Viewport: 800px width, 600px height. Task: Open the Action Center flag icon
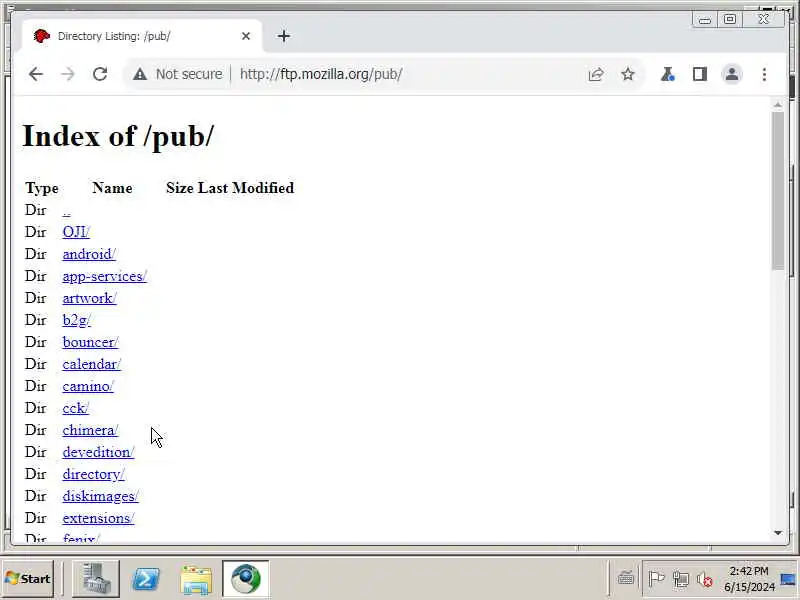pyautogui.click(x=656, y=579)
